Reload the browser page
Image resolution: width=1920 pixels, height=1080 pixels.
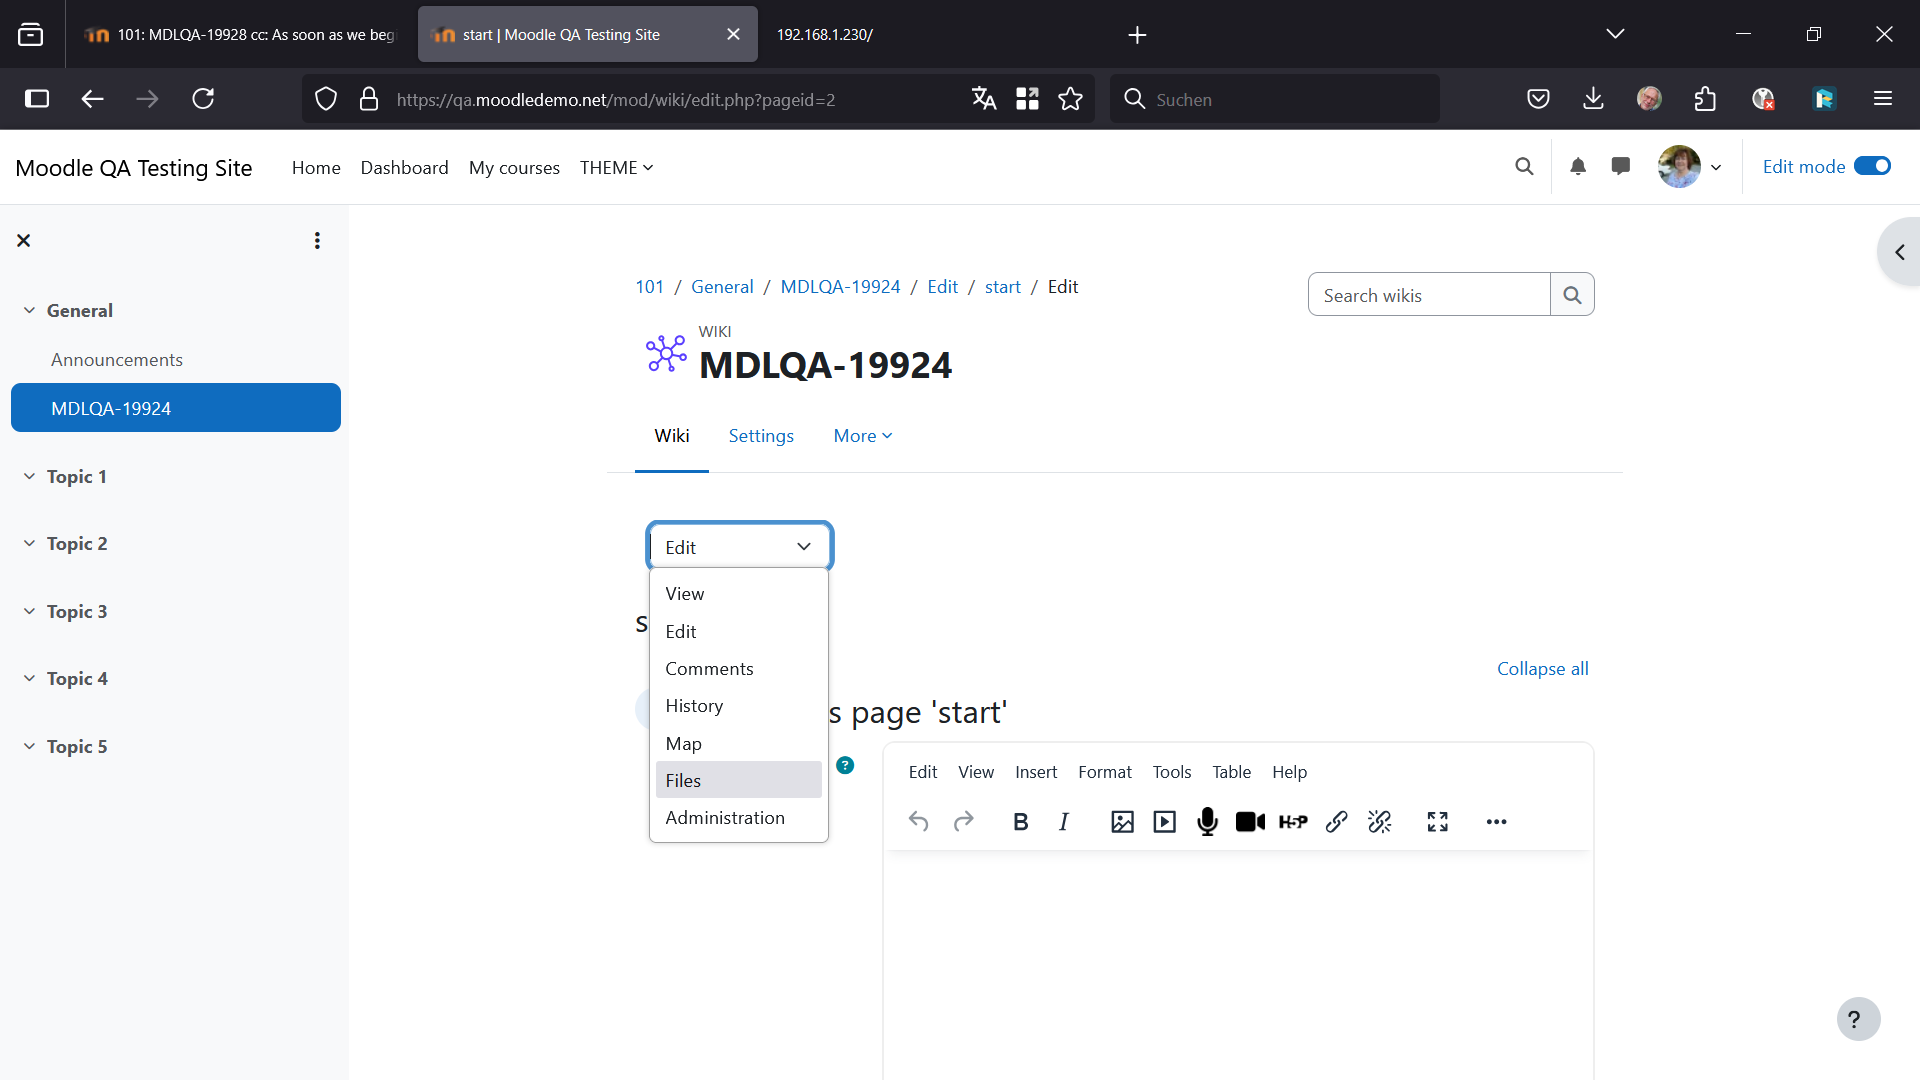(x=203, y=99)
